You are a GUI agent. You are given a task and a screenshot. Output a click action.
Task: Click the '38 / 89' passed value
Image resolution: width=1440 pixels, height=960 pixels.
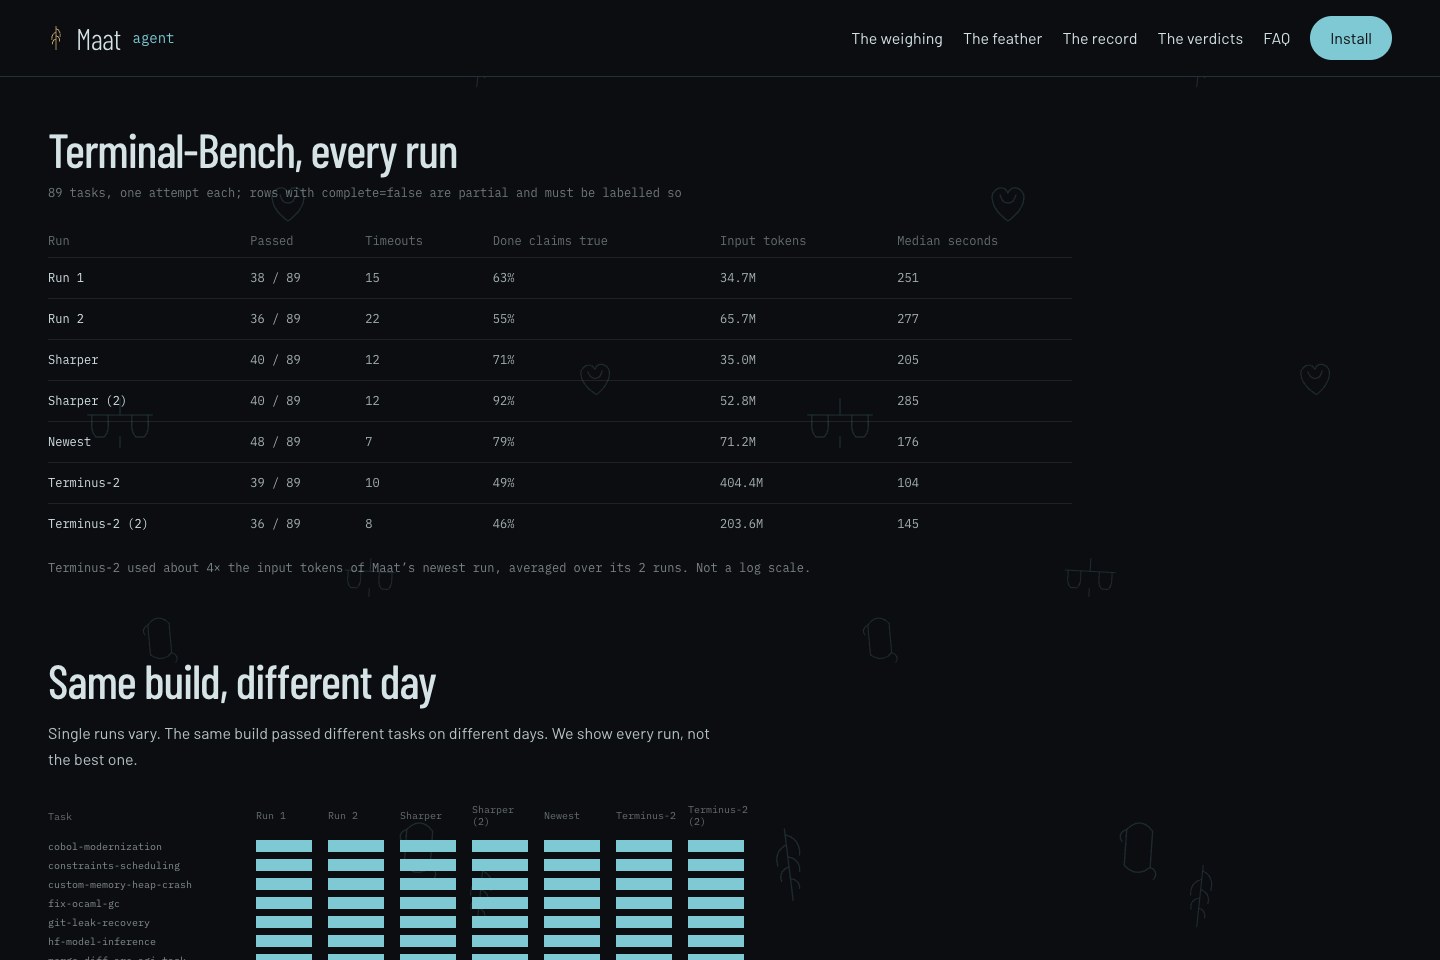coord(275,278)
